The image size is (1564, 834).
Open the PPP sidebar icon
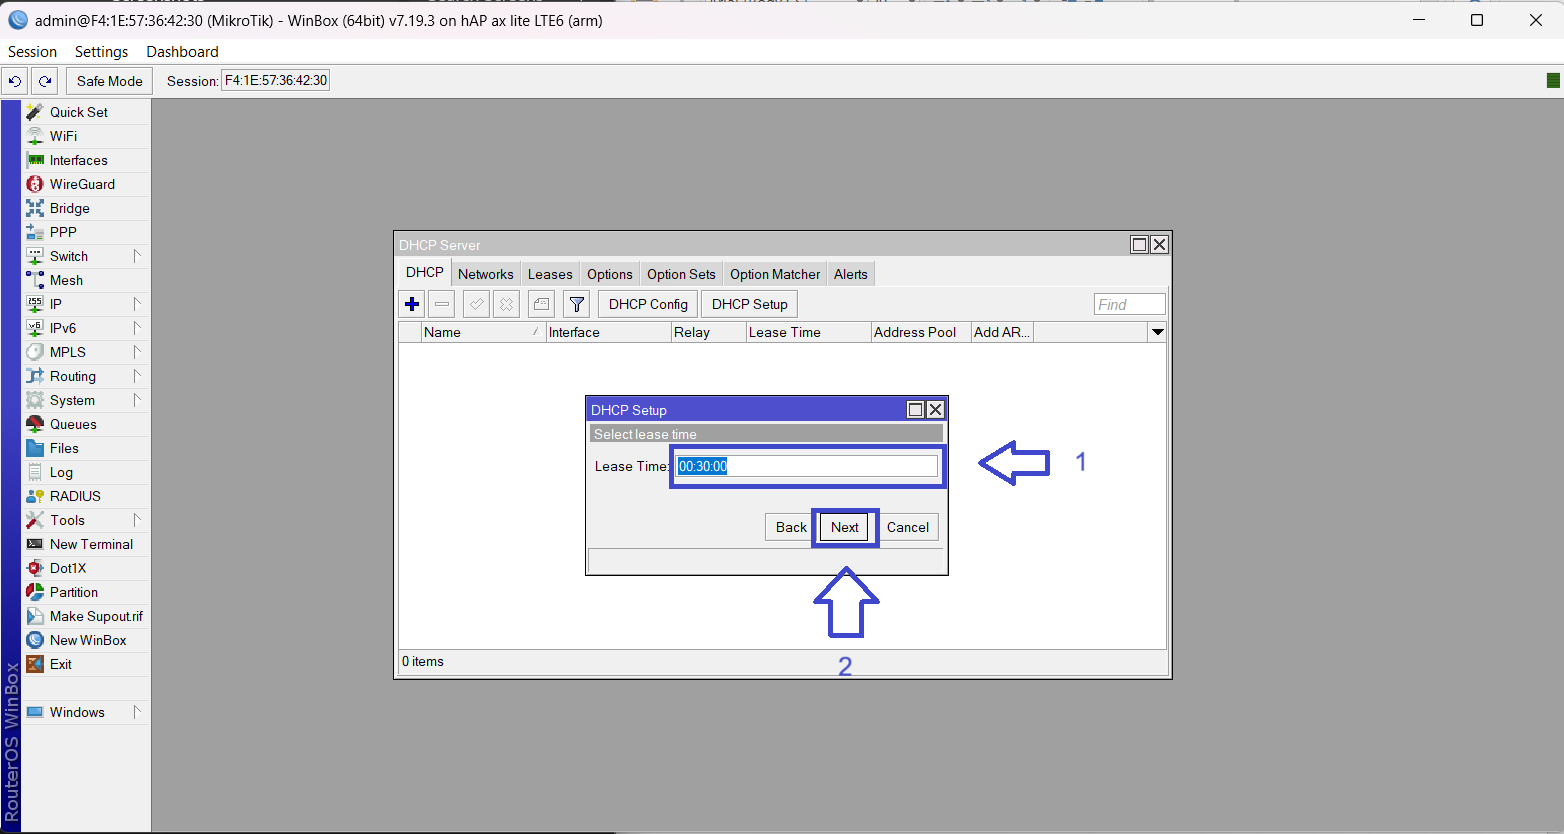tap(35, 232)
